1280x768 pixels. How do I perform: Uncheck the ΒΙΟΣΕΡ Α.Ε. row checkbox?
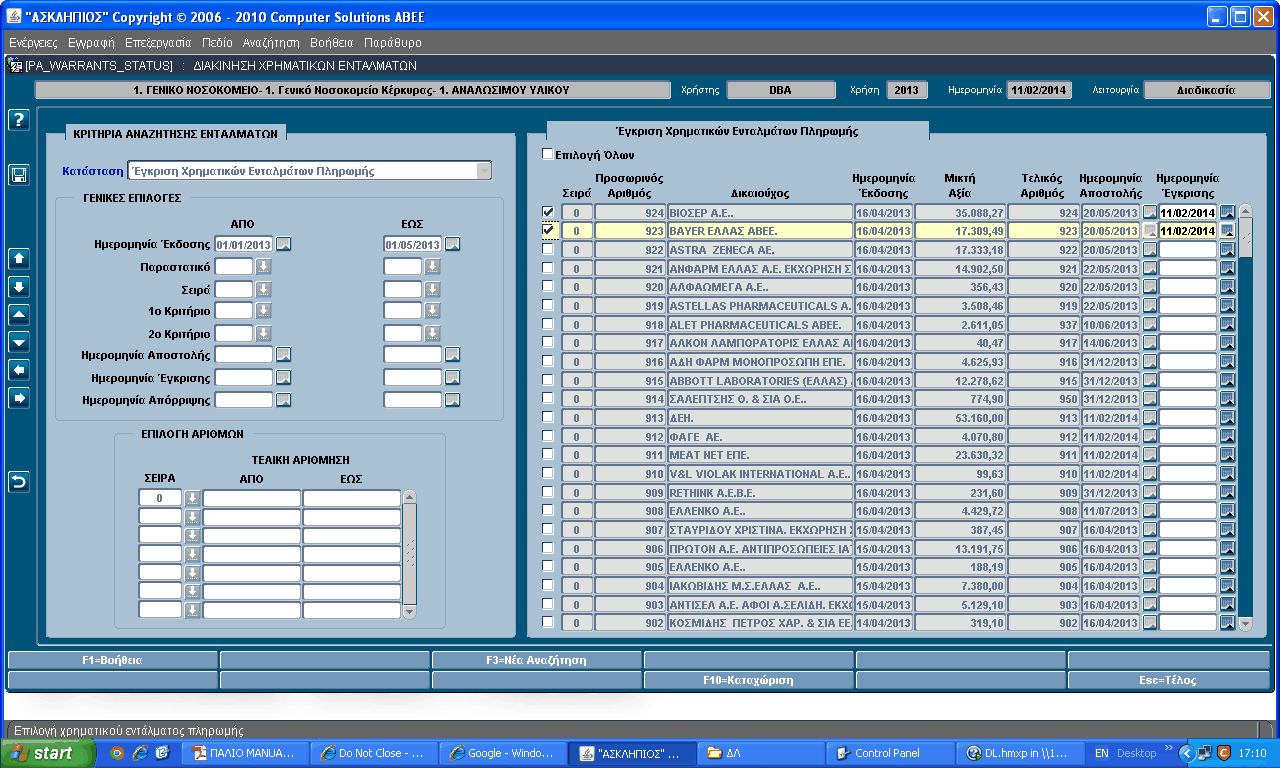(x=547, y=212)
